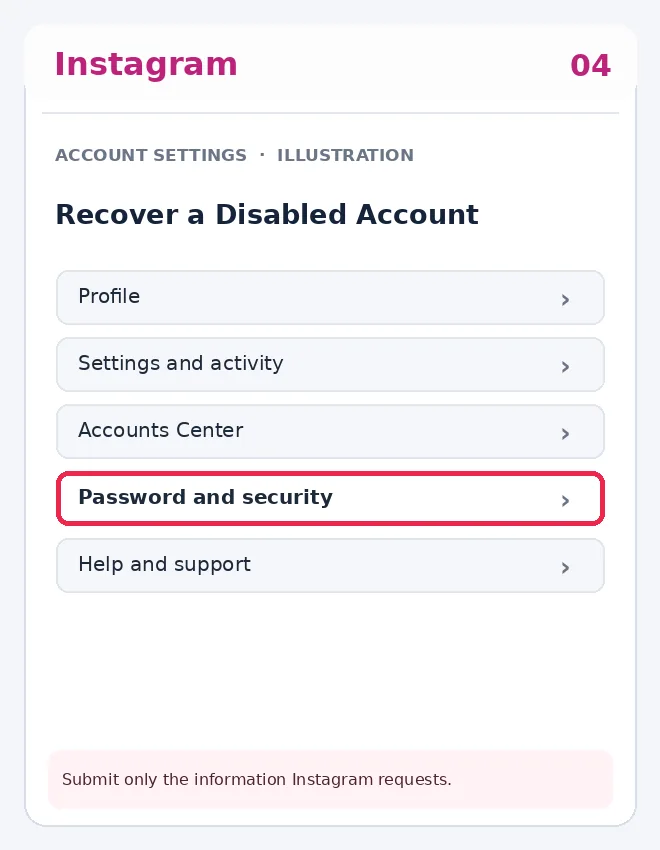Click the pink notice about submitting information
The height and width of the screenshot is (850, 660).
pyautogui.click(x=330, y=779)
